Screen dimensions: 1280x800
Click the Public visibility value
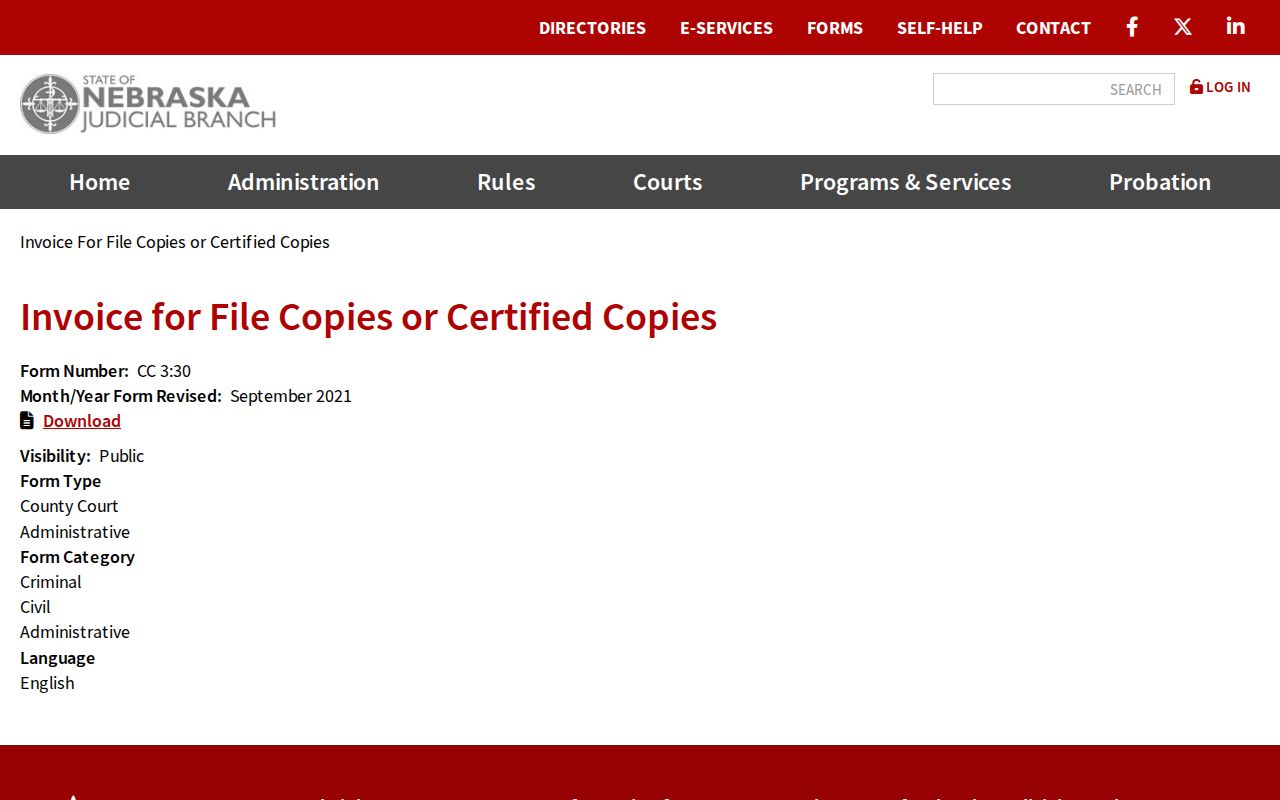122,456
